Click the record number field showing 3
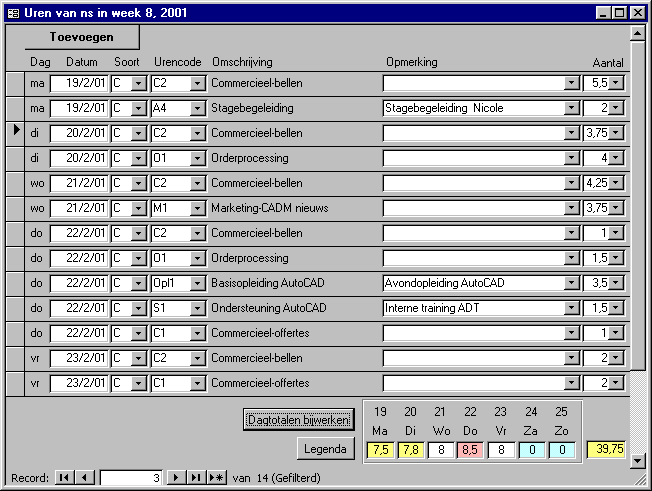652x491 pixels. [x=131, y=478]
